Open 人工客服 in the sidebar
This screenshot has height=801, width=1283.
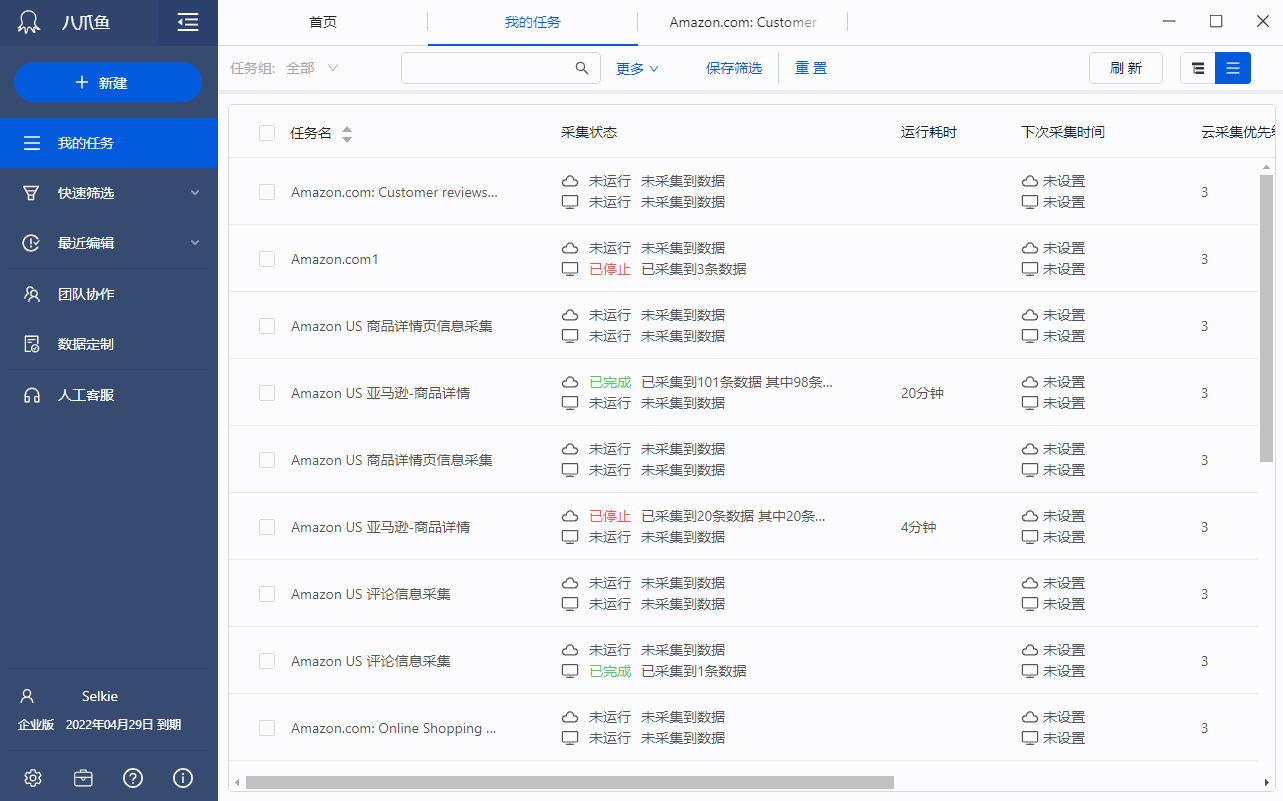[x=109, y=395]
